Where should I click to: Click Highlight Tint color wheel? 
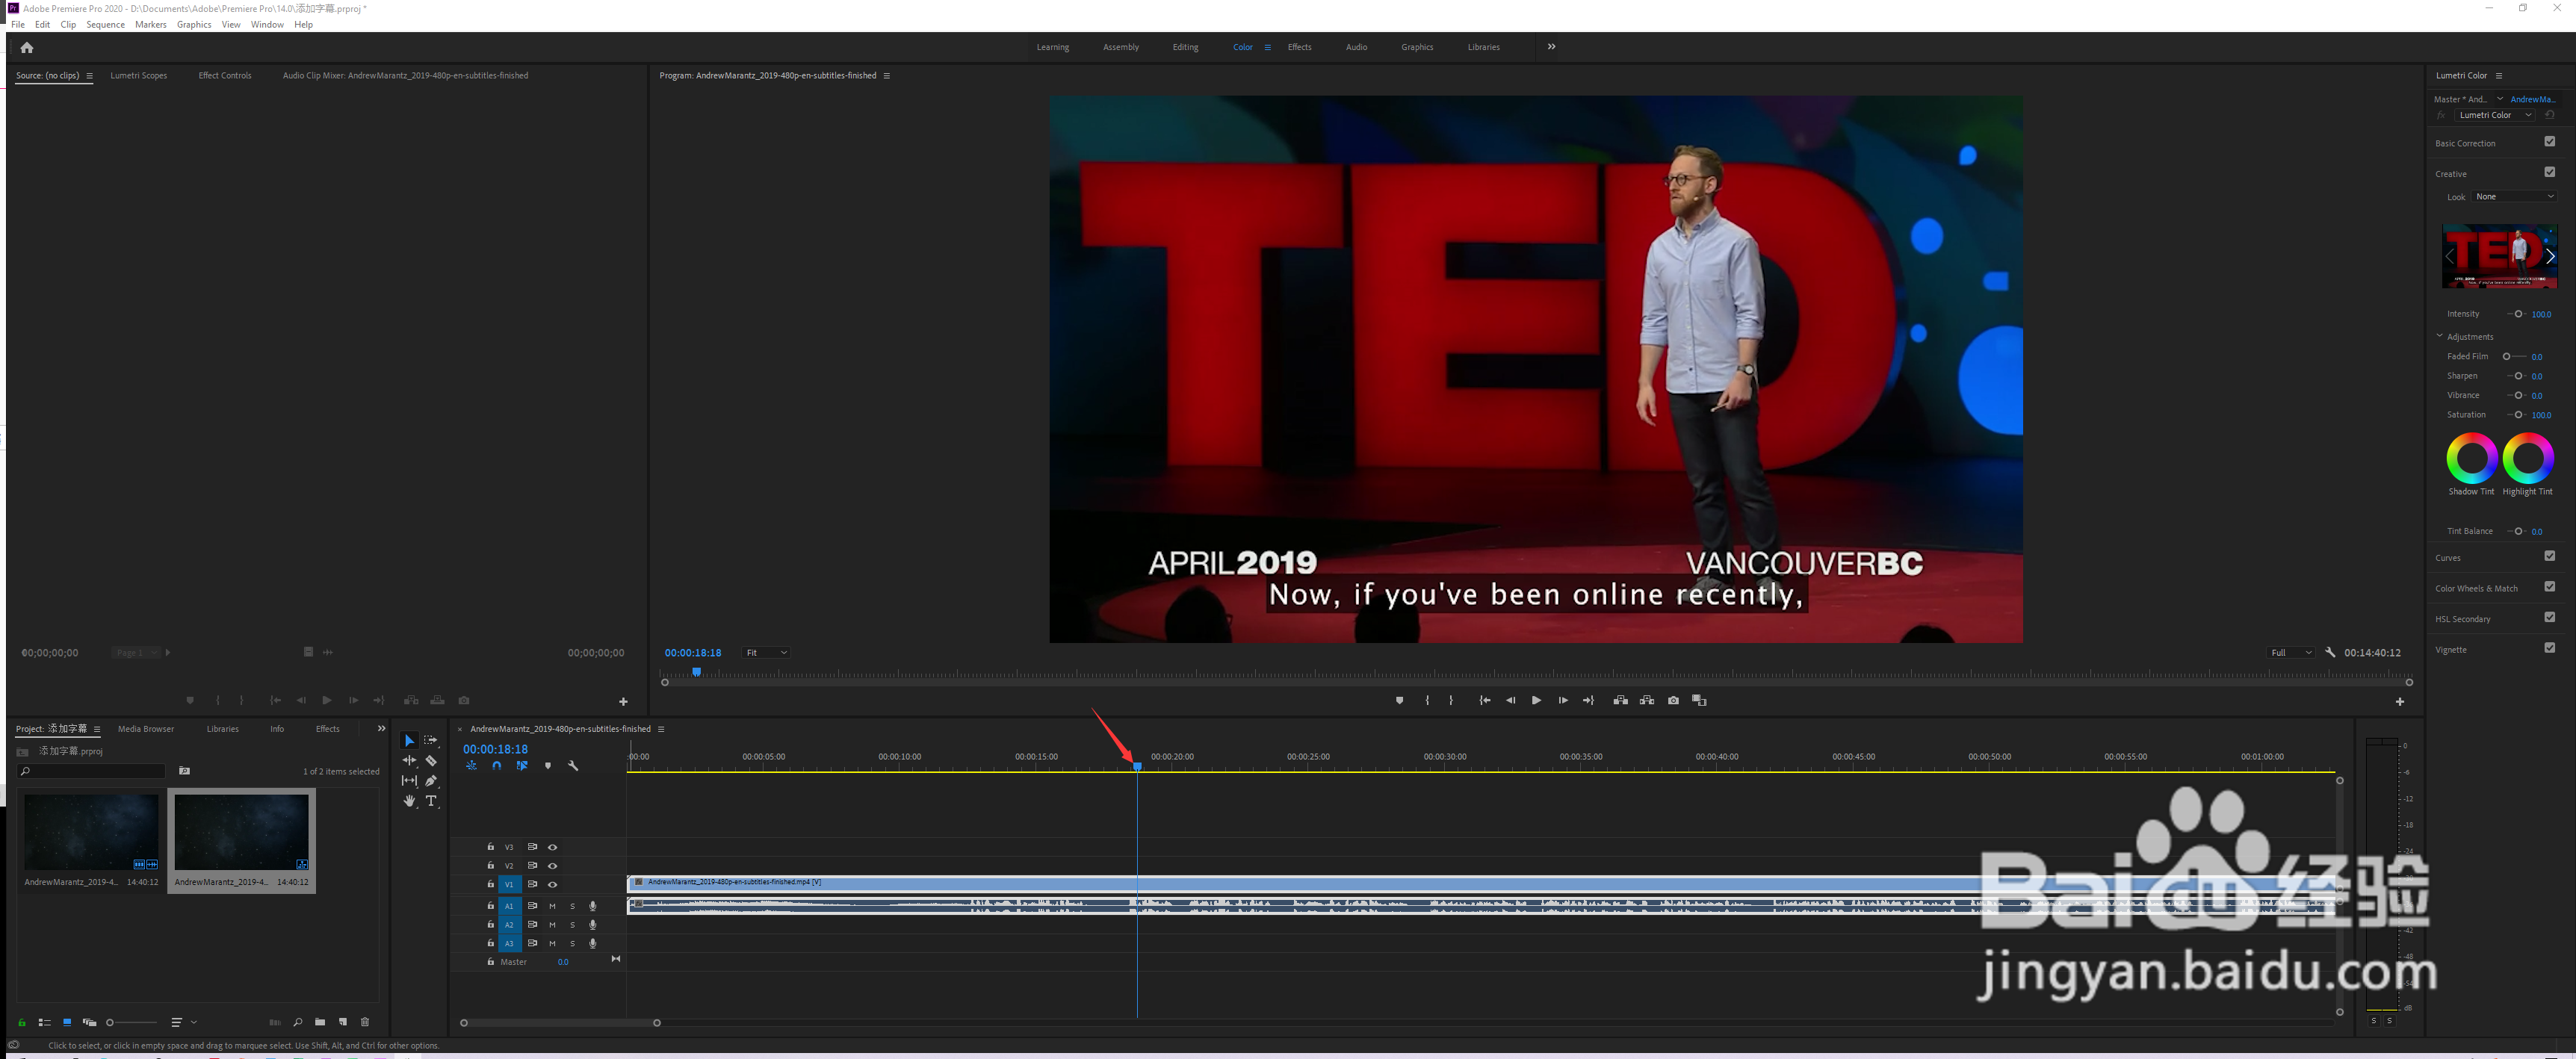(2528, 458)
